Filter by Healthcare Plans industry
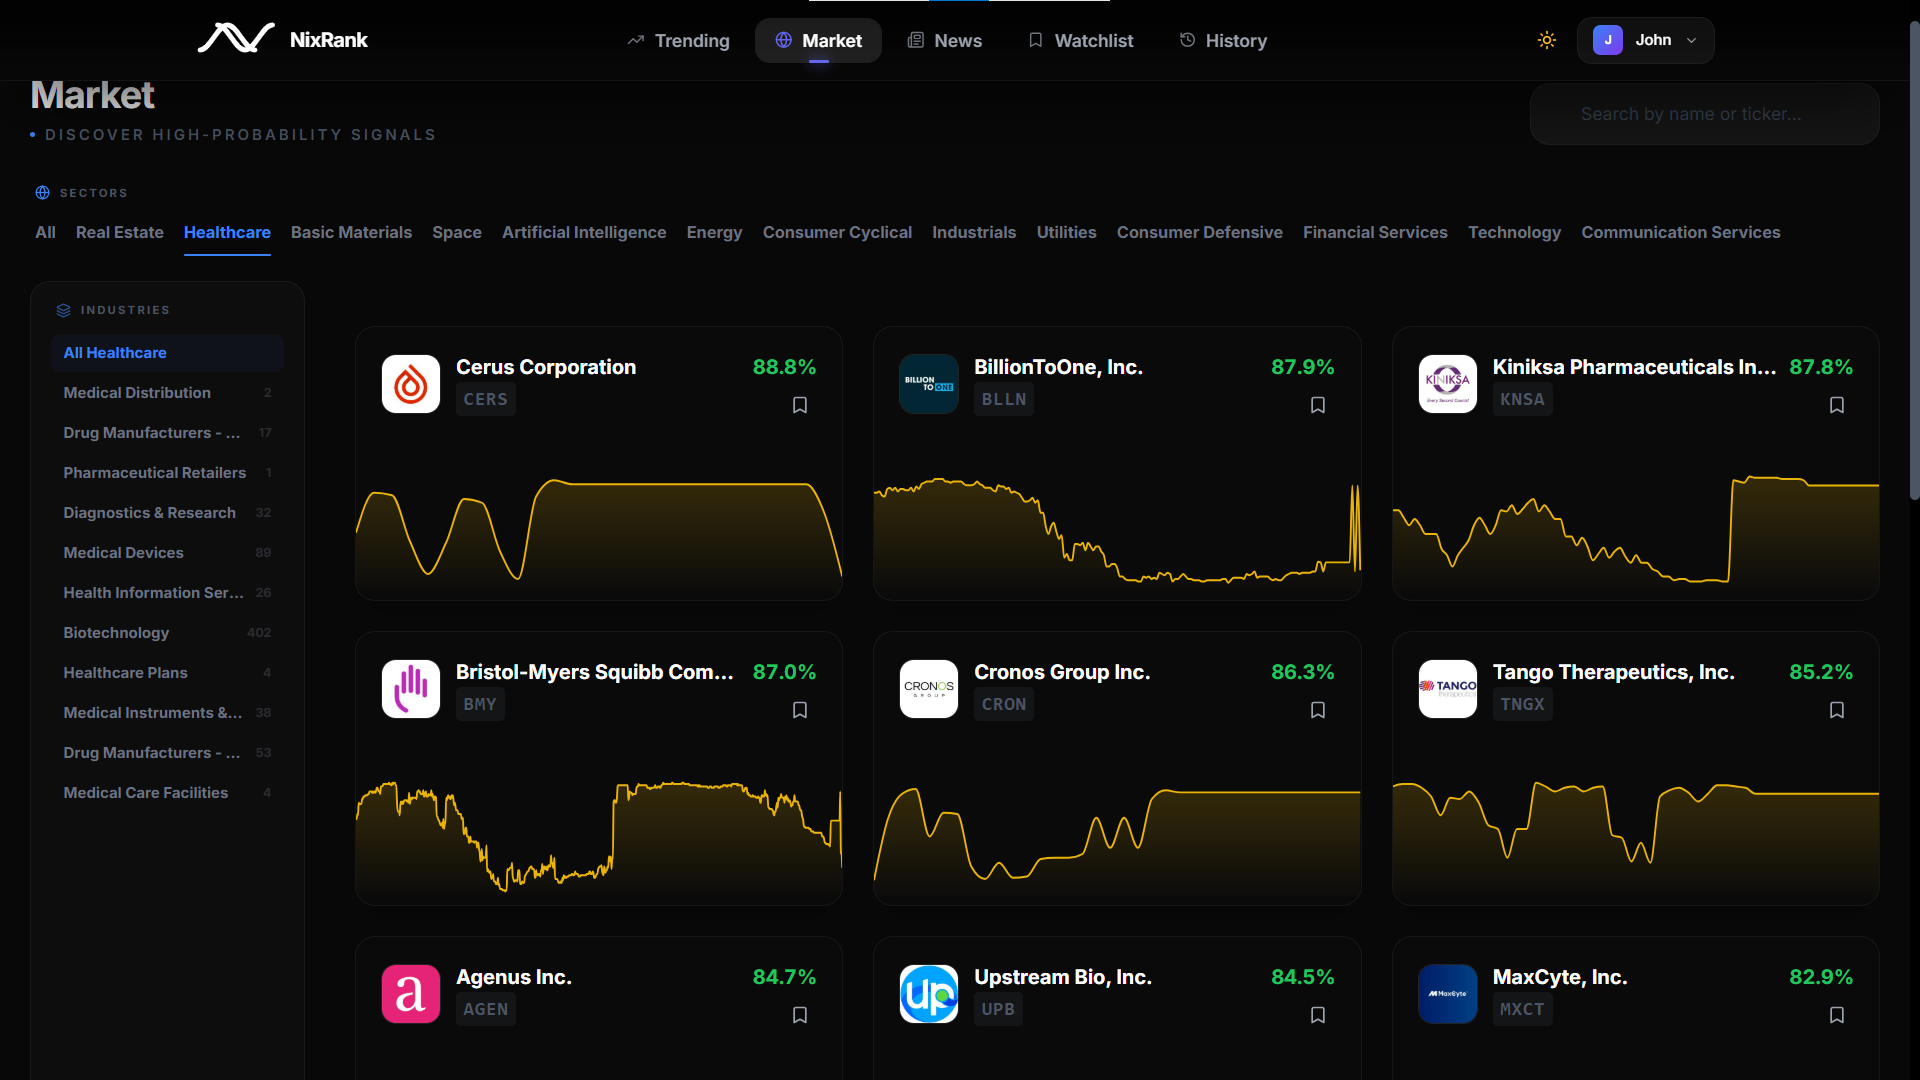1920x1080 pixels. coord(167,673)
